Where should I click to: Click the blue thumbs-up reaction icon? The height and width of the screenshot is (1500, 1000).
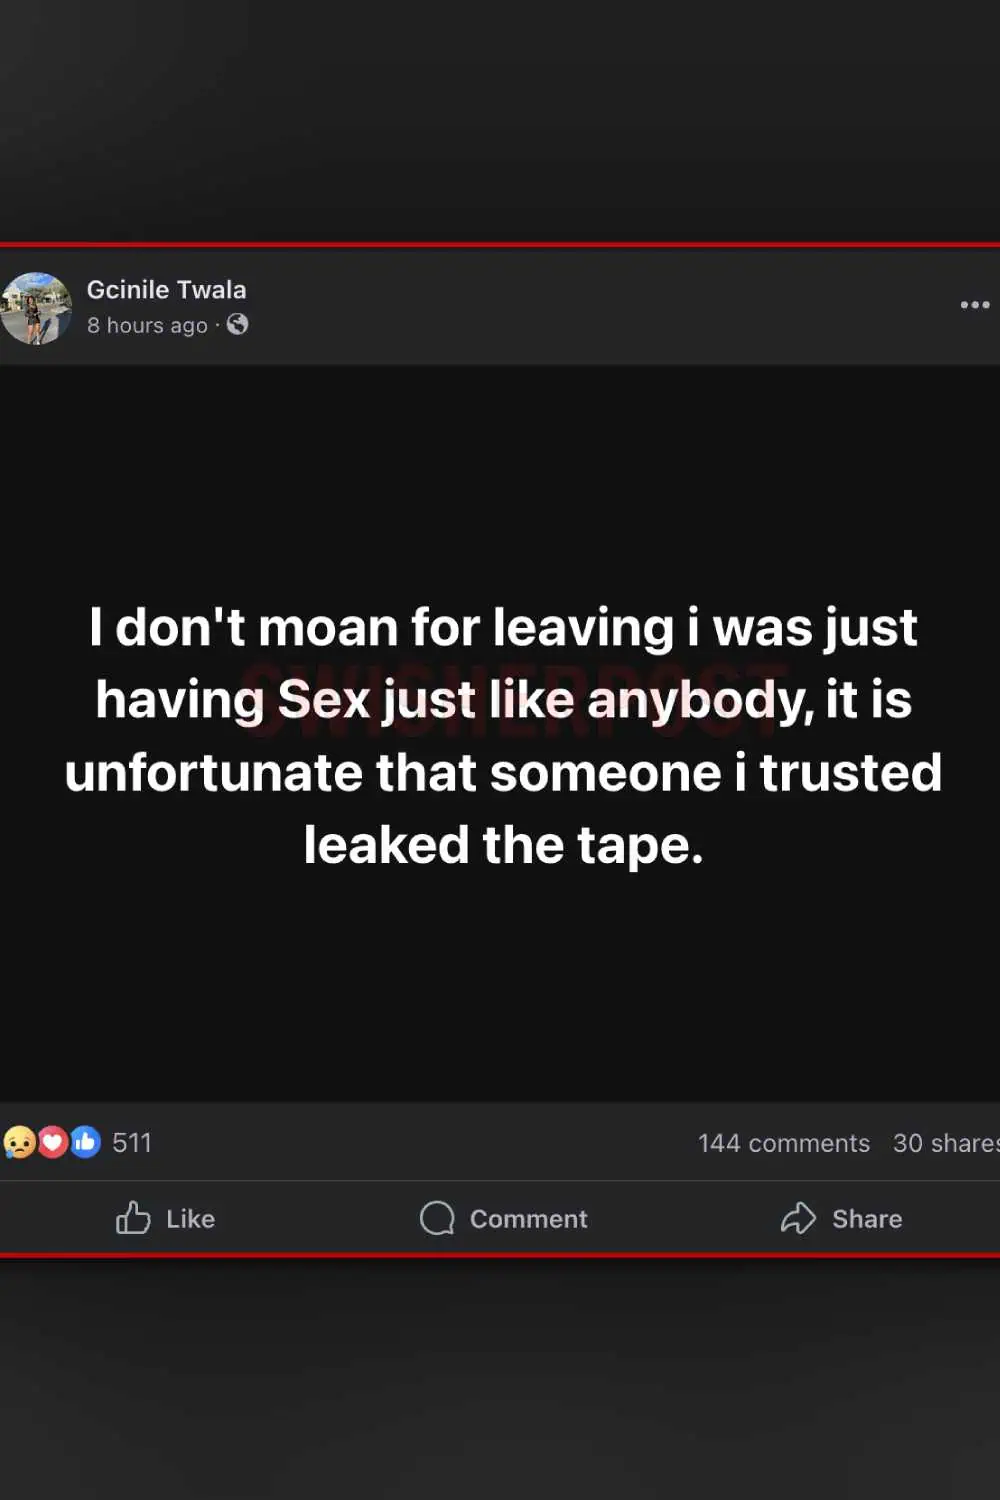point(86,1142)
